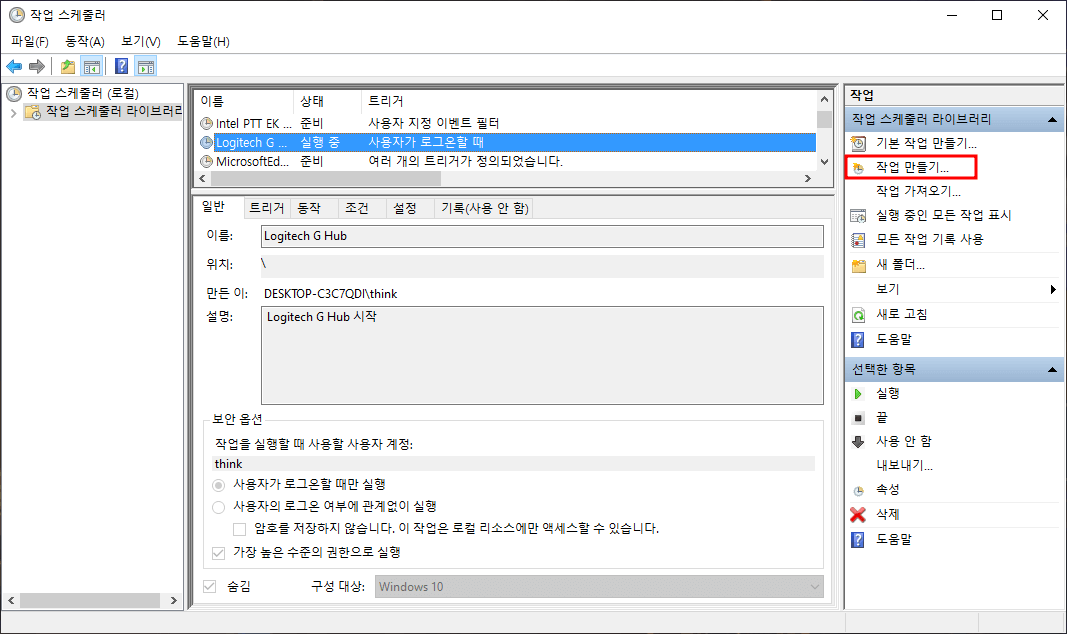Click the 기본 작업 만들기 icon
Viewport: 1067px width, 634px height.
[859, 144]
